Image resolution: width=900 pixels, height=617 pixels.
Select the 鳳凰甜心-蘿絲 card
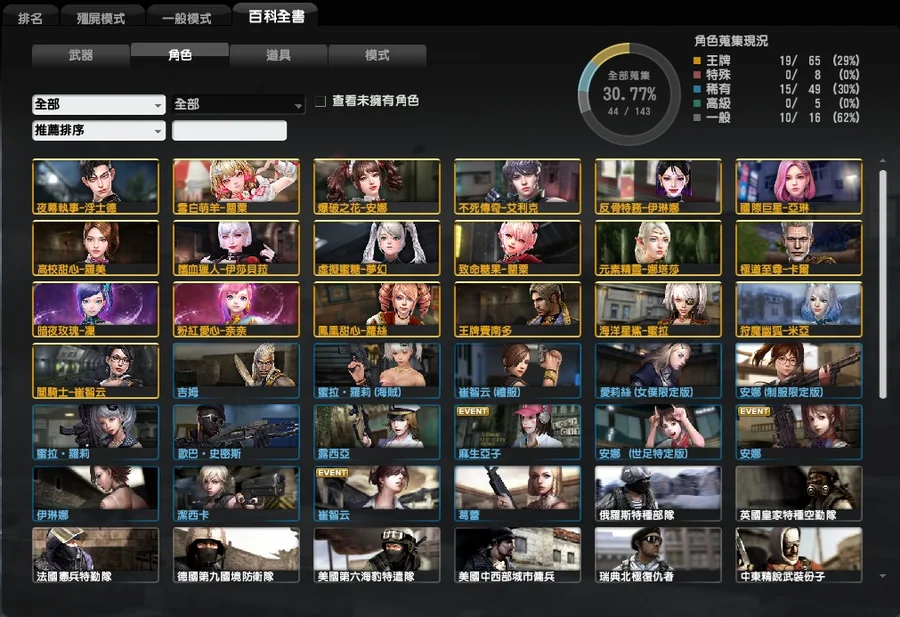377,309
